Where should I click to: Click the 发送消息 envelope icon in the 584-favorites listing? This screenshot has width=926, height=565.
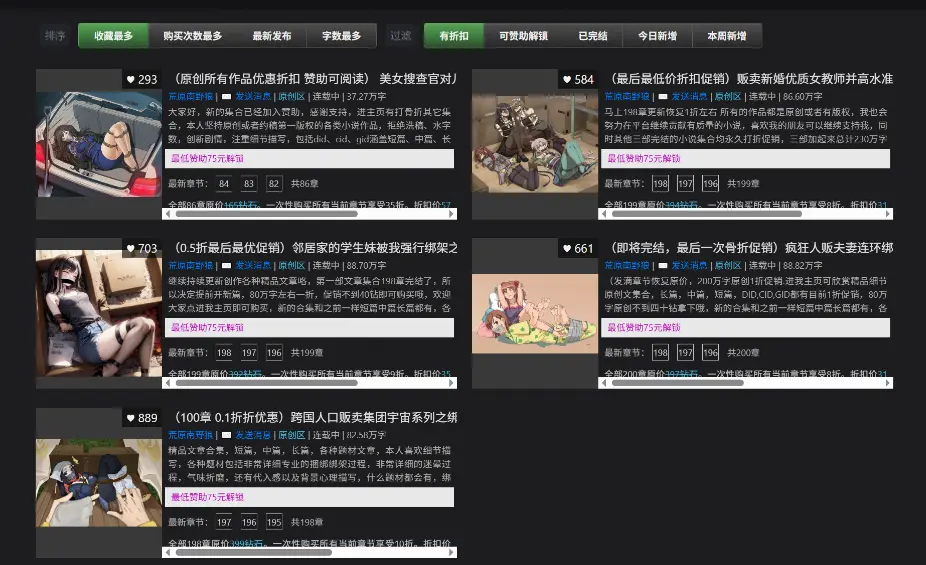click(x=662, y=97)
